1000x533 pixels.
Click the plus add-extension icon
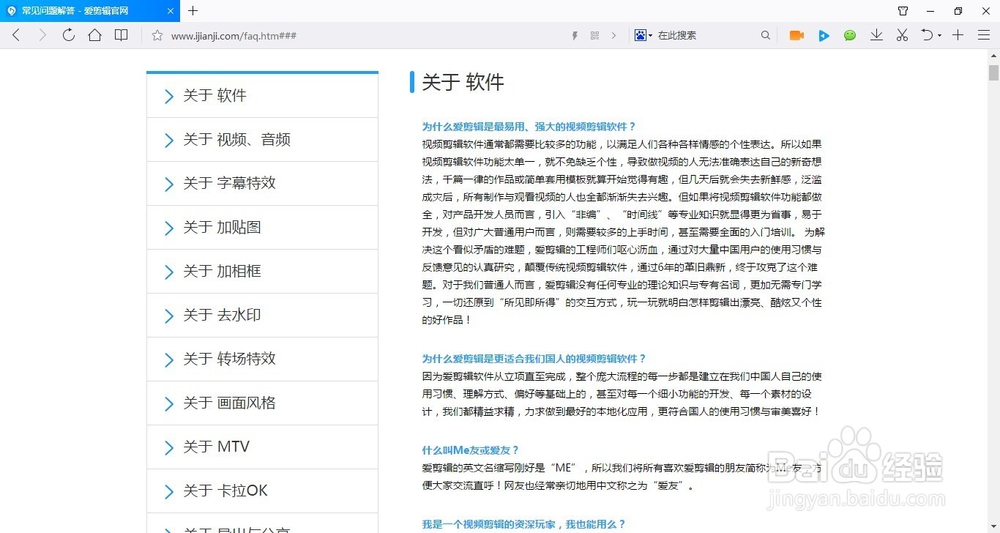tap(957, 35)
